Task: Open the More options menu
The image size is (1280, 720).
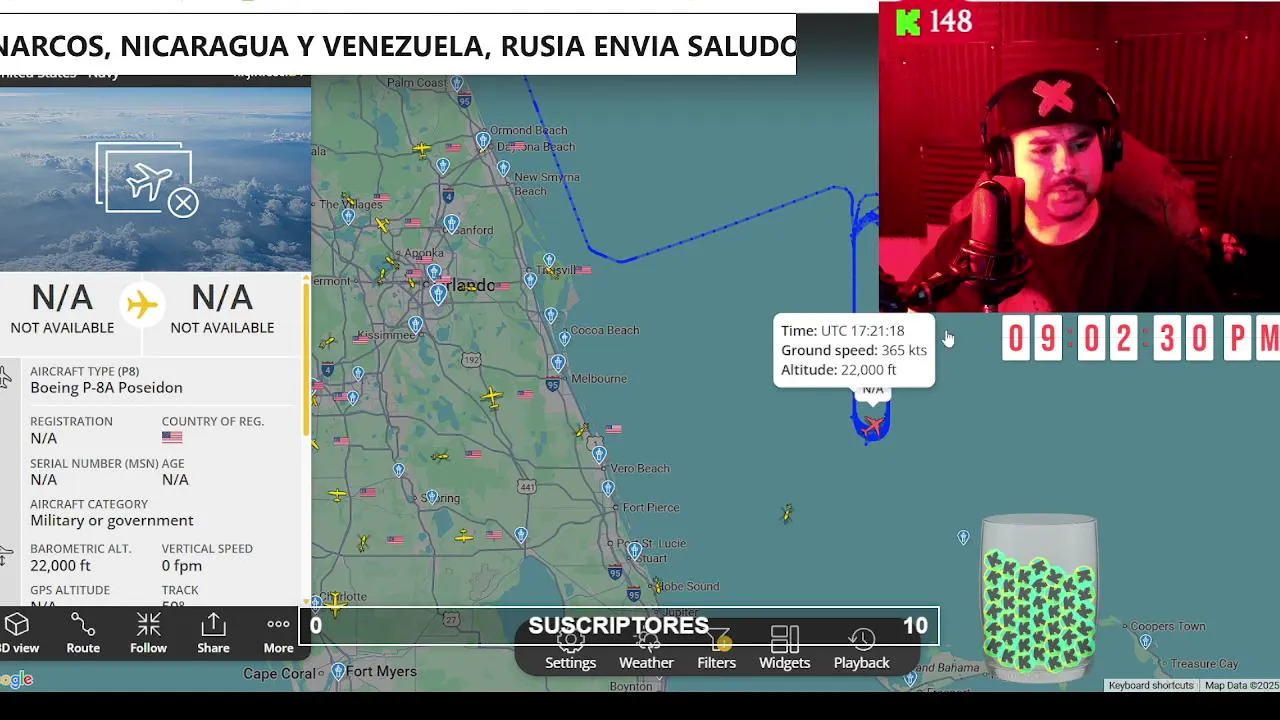Action: pyautogui.click(x=278, y=634)
